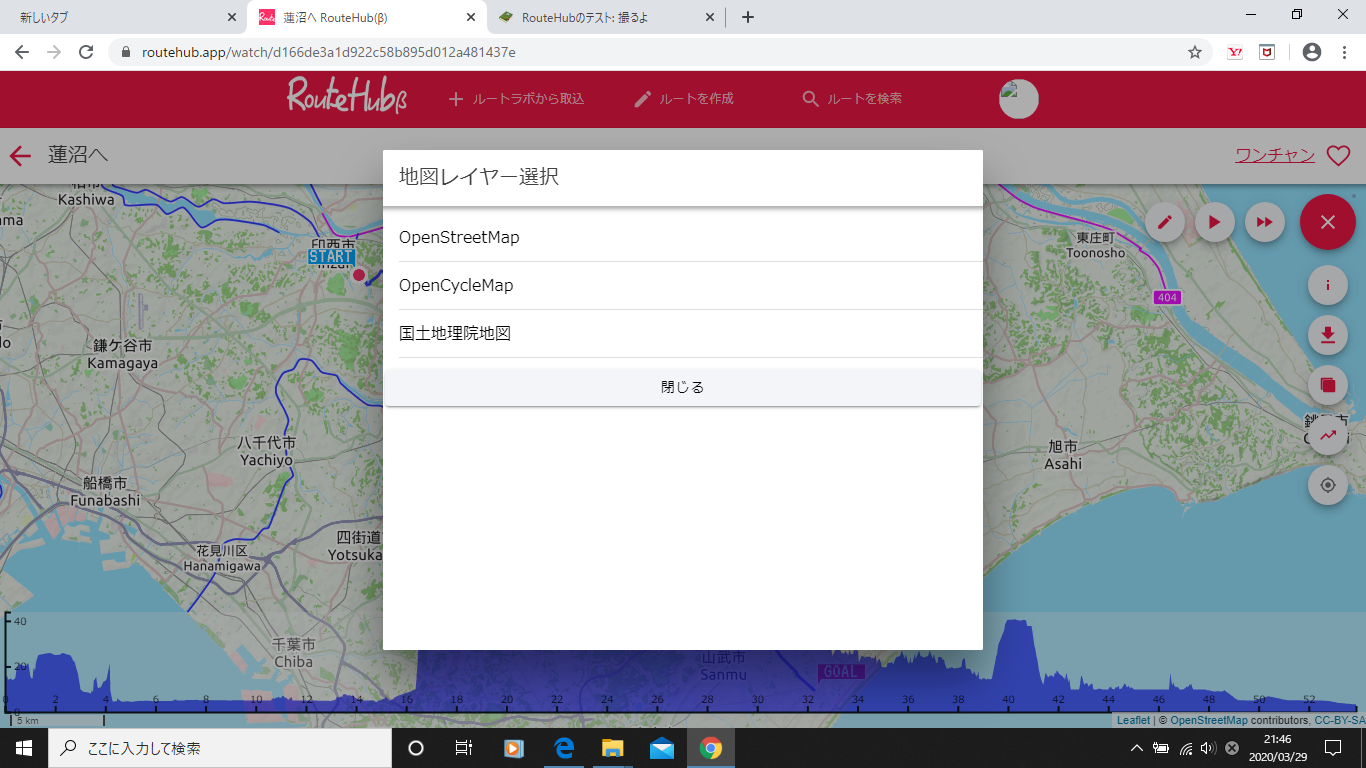Click the 蓮沼へ route title text
This screenshot has width=1366, height=768.
click(x=78, y=155)
